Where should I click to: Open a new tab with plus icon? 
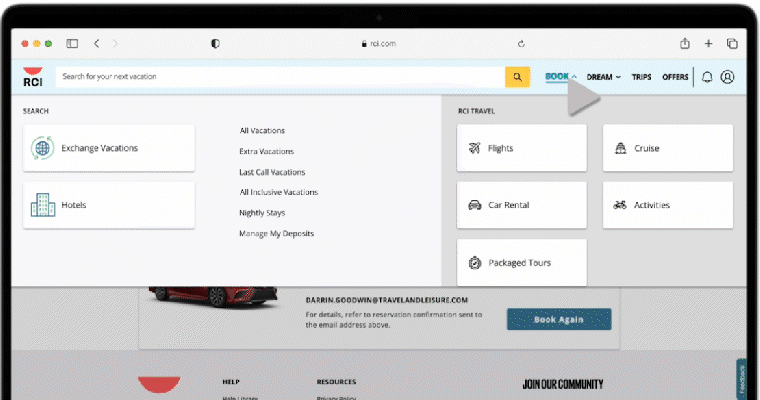[x=708, y=44]
